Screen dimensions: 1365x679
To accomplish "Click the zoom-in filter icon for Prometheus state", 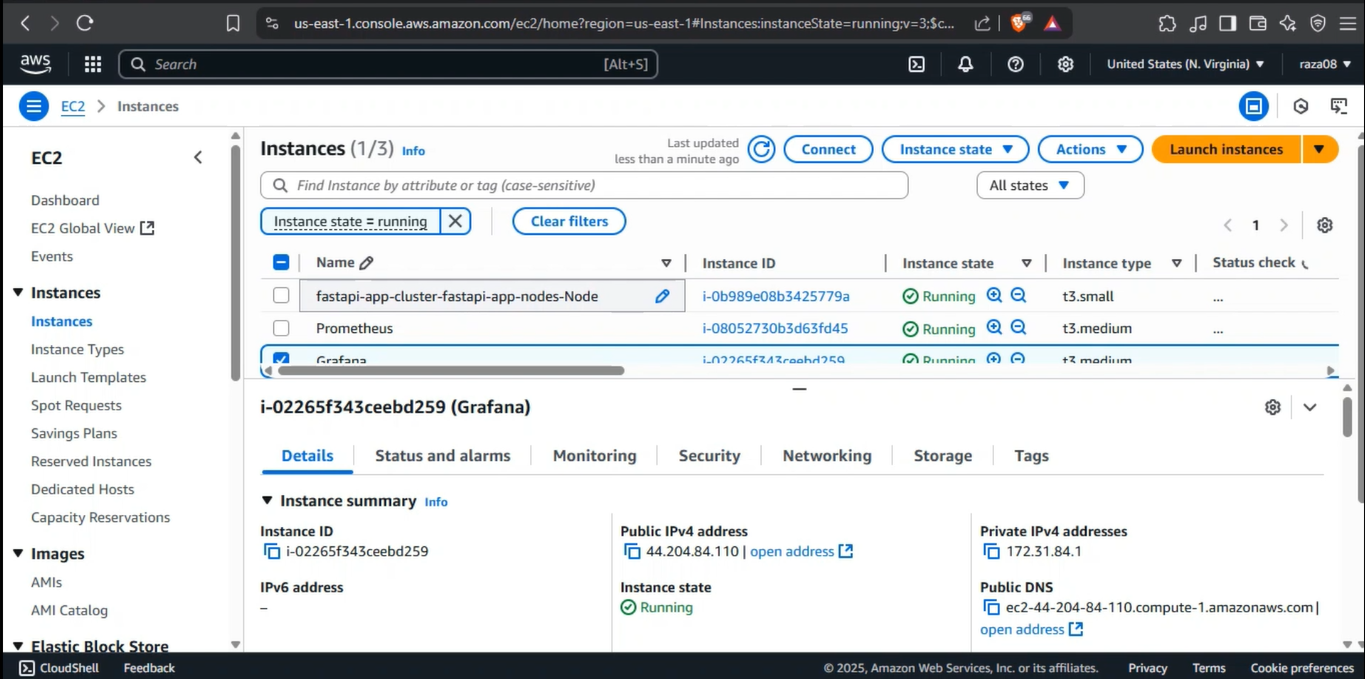I will pyautogui.click(x=994, y=328).
